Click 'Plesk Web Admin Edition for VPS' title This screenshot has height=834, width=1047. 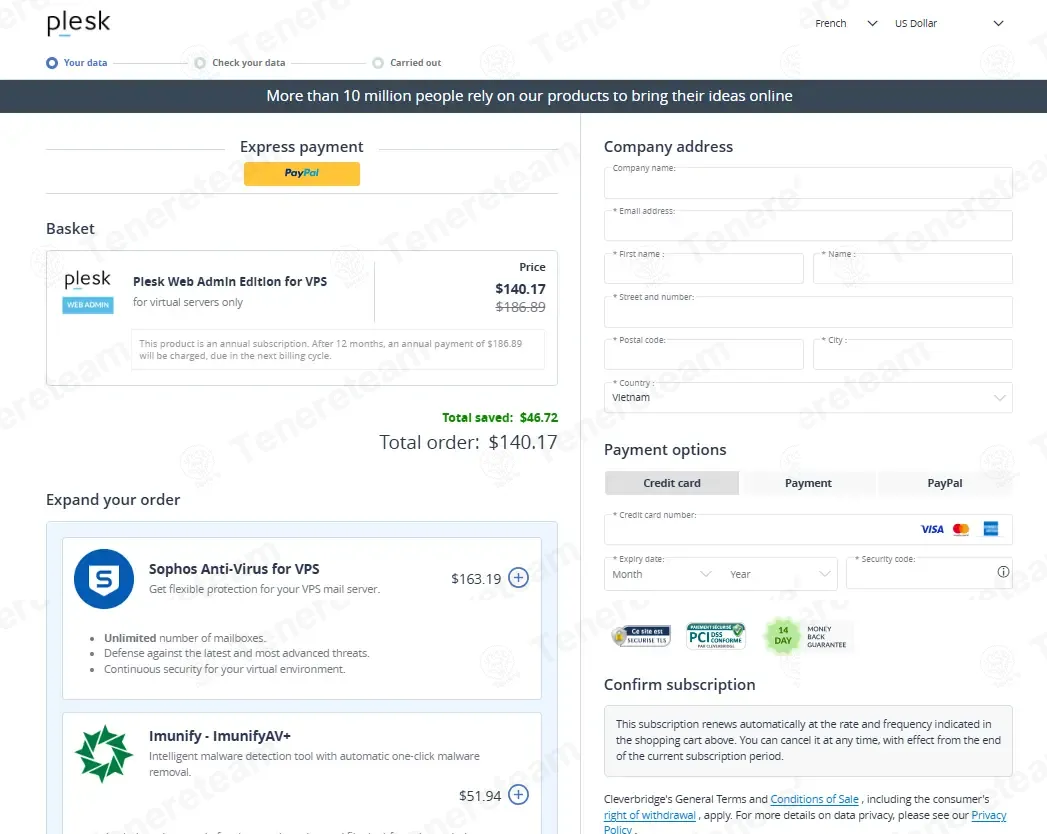click(230, 282)
